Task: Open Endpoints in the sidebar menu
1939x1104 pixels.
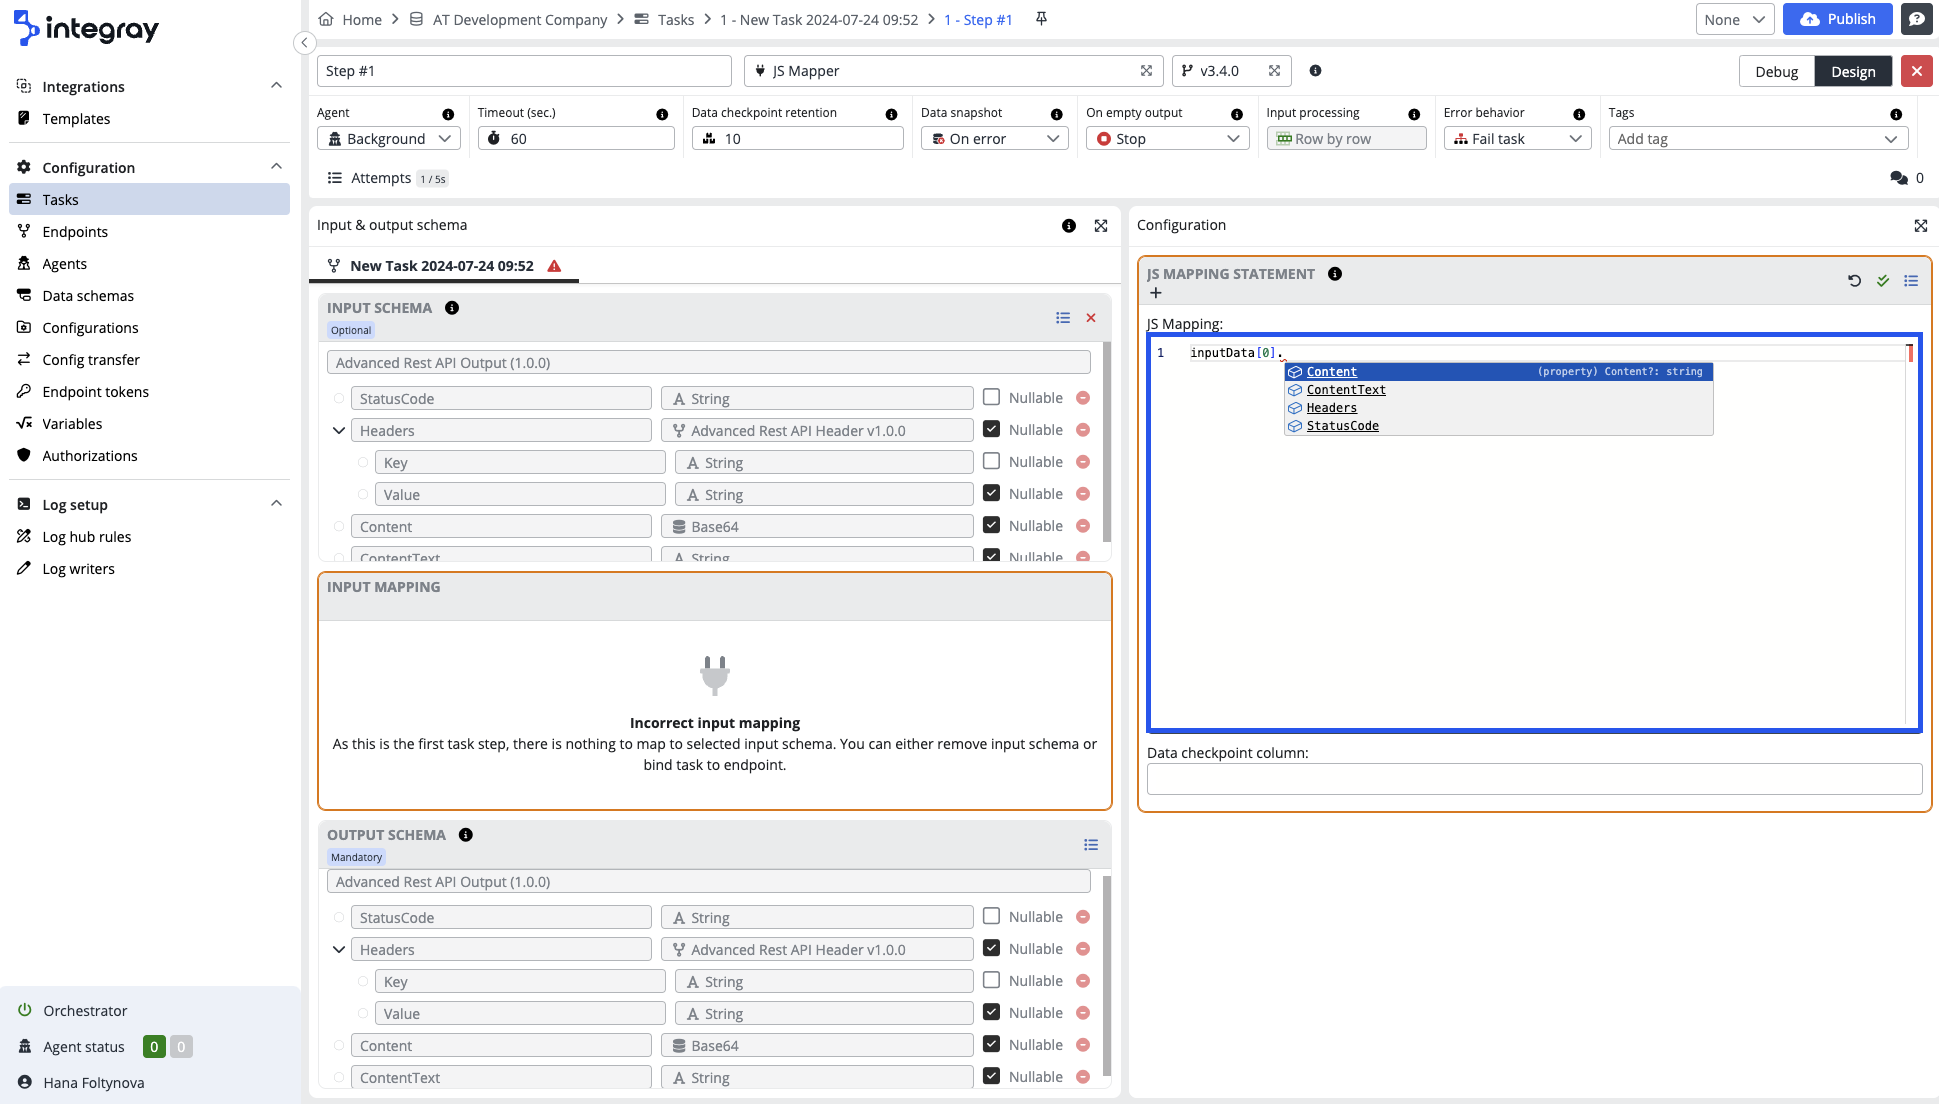Action: point(75,232)
